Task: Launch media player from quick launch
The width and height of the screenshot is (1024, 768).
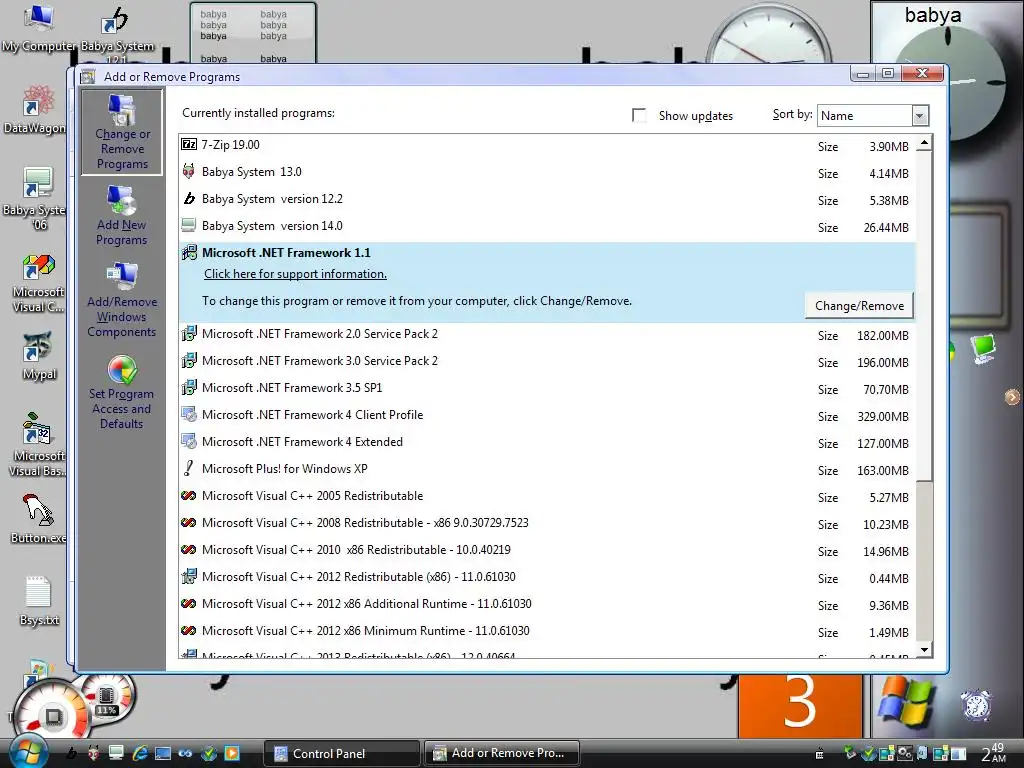Action: coord(232,753)
